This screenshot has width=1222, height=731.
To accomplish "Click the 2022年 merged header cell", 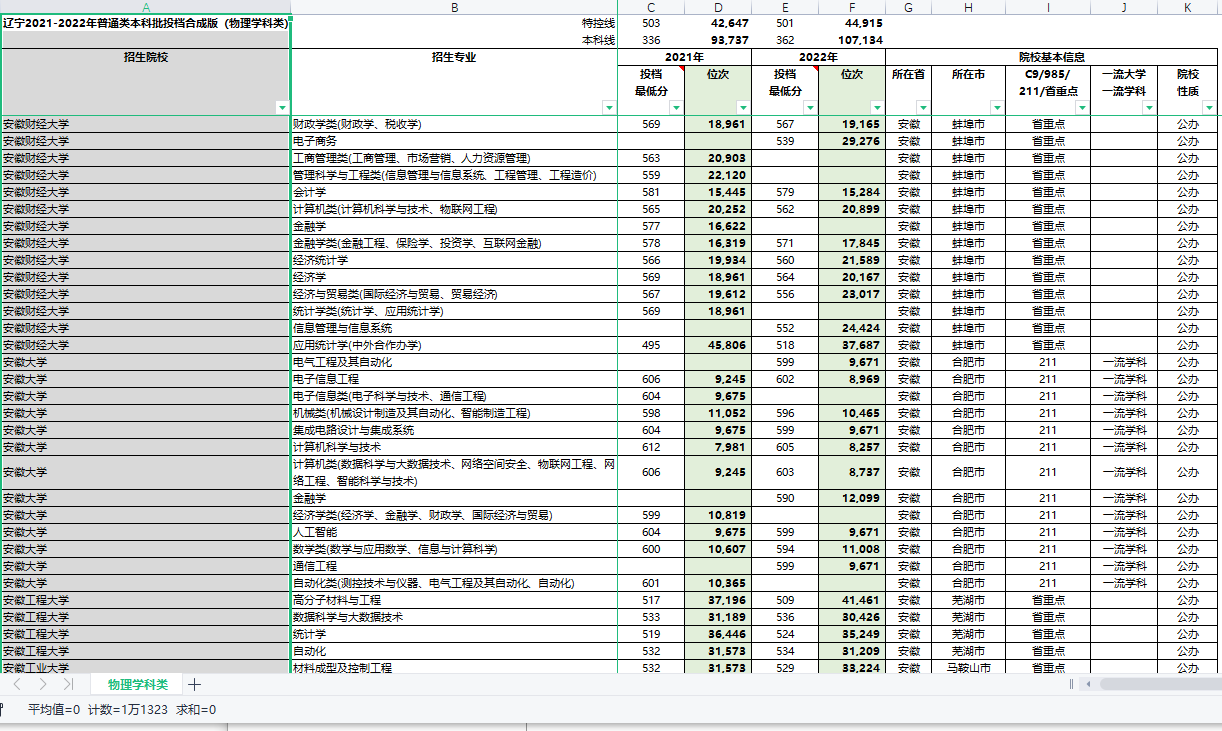I will [818, 57].
